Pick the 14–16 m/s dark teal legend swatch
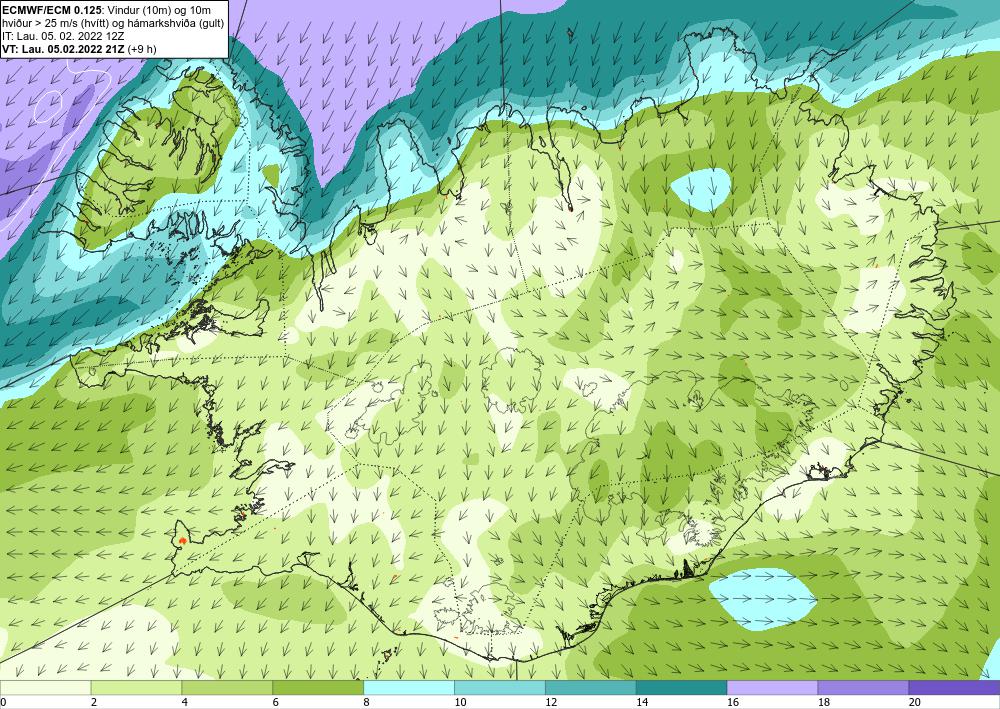Image resolution: width=1000 pixels, height=709 pixels. click(681, 688)
